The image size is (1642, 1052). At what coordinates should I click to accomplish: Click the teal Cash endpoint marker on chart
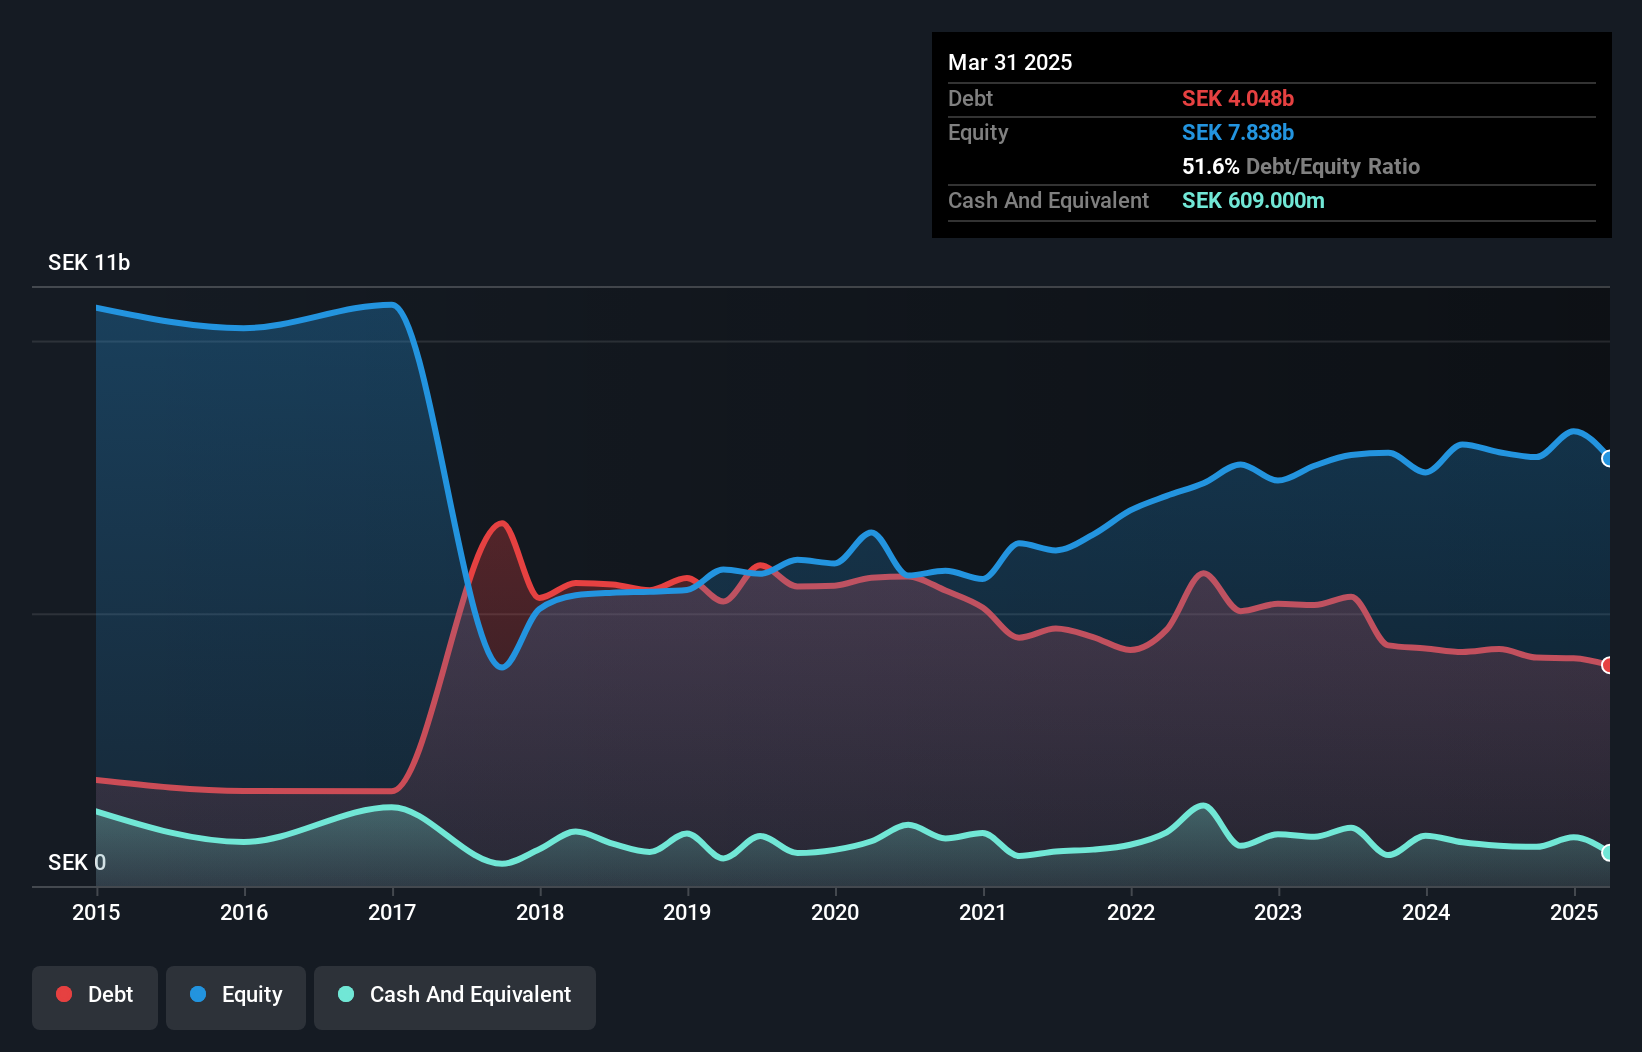tap(1607, 853)
